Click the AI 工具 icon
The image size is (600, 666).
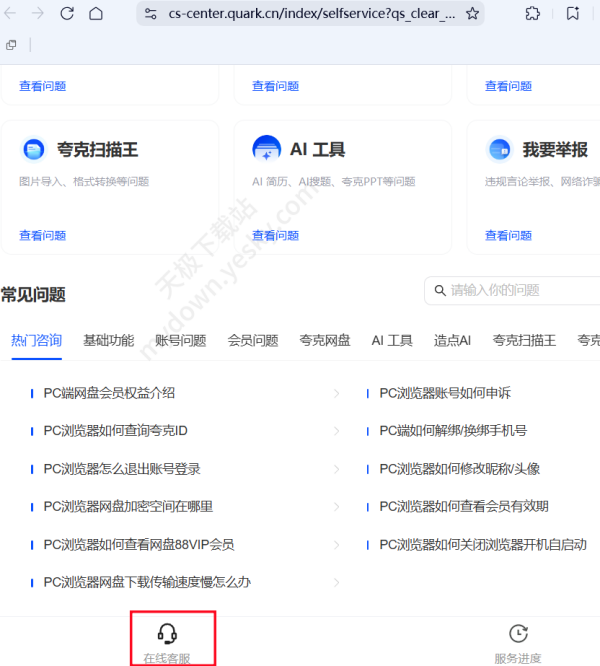tap(267, 150)
